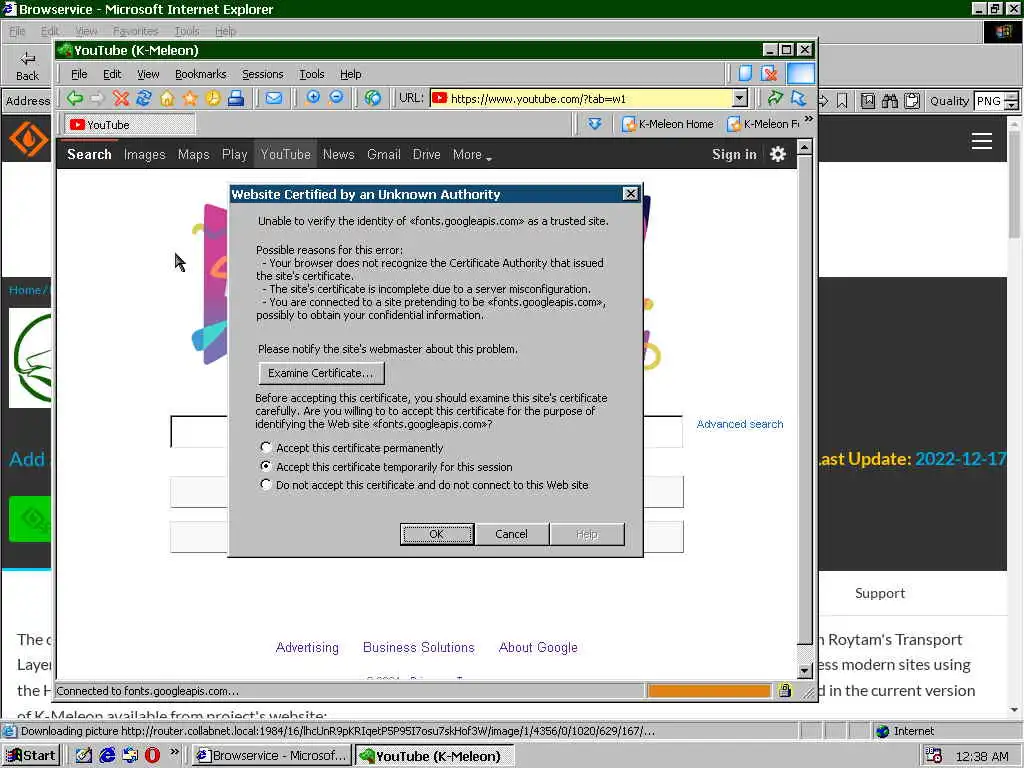
Task: Click the clipboard icon in Browservice toolbar
Action: pos(912,101)
